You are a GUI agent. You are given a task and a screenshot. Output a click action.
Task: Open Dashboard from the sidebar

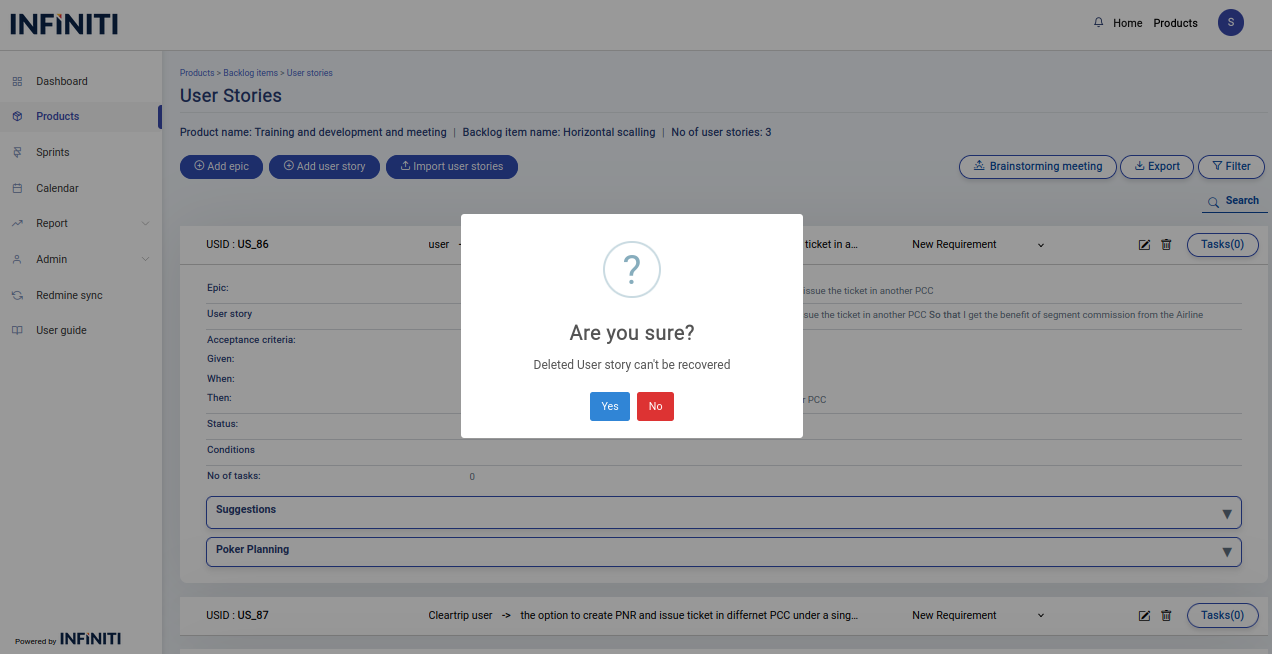61,82
